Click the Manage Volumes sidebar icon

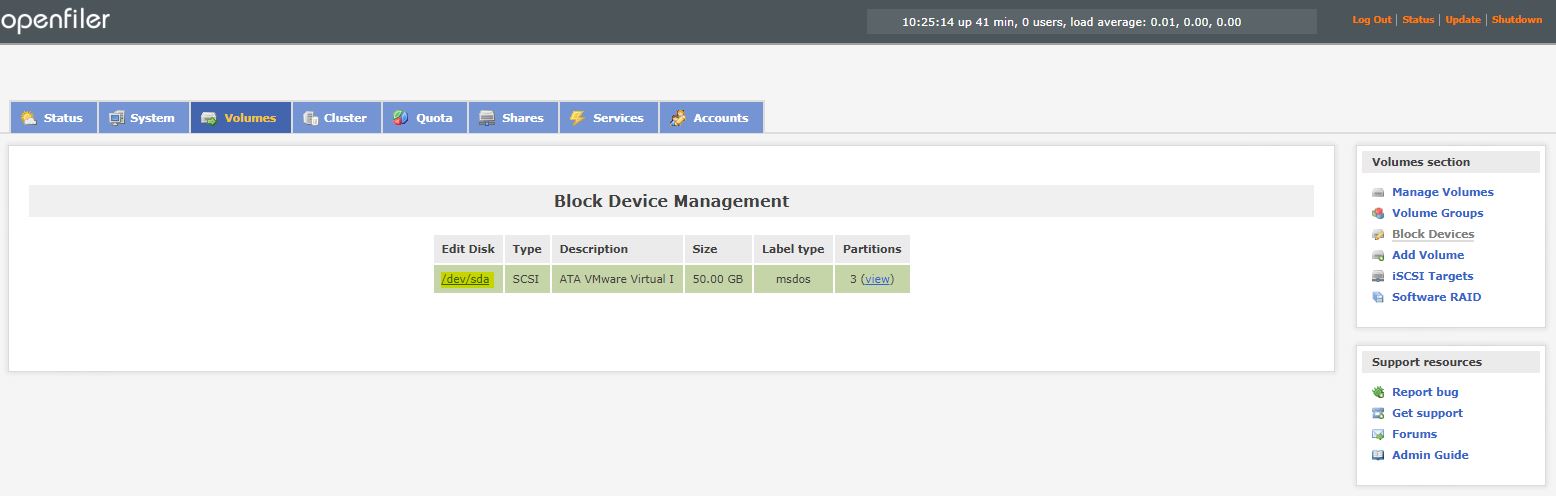(1378, 192)
